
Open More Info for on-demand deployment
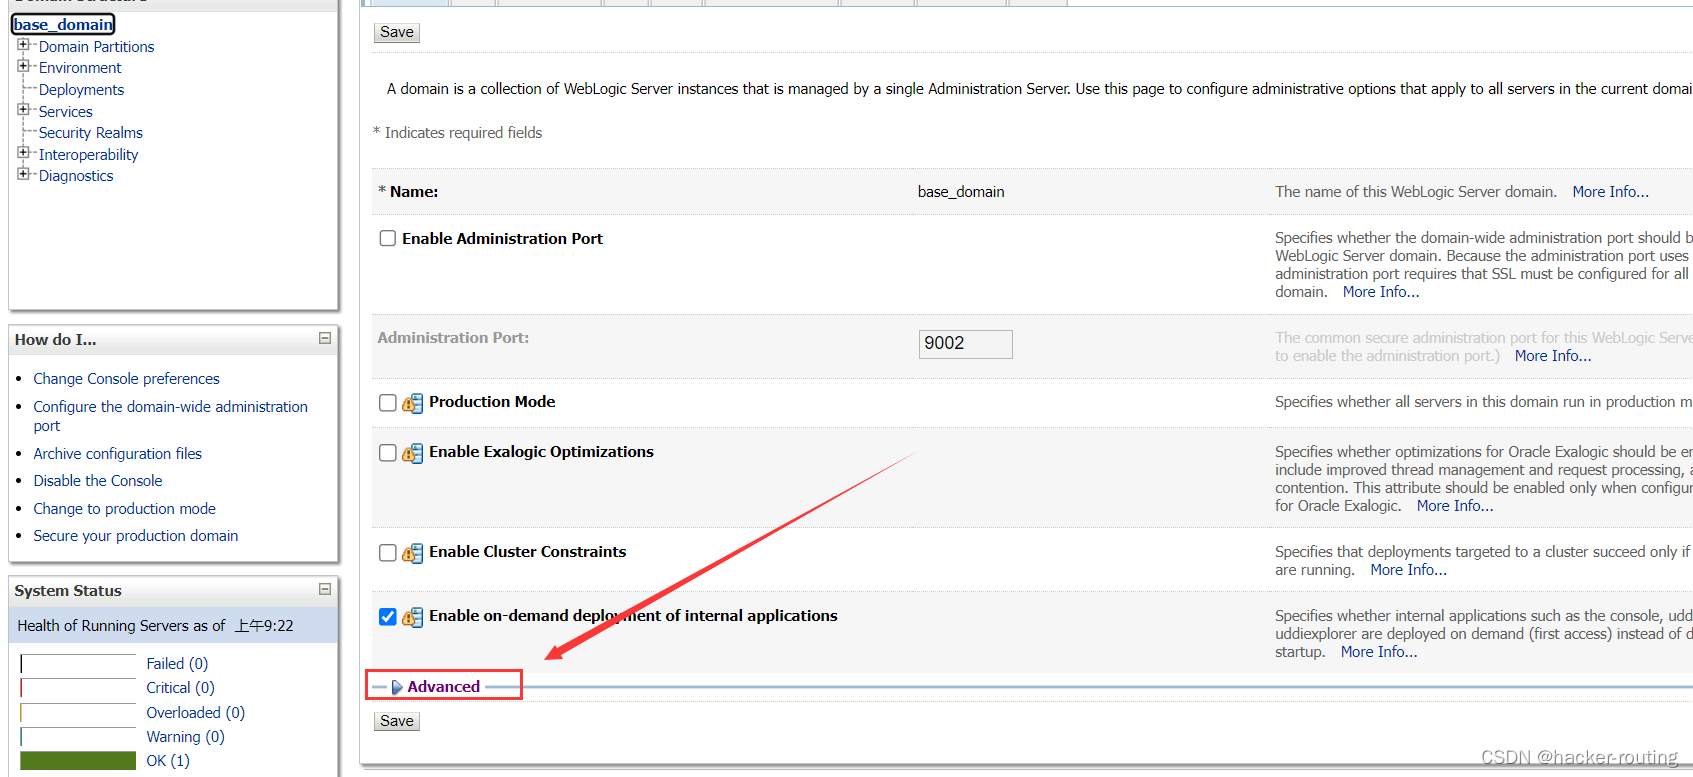(x=1379, y=652)
